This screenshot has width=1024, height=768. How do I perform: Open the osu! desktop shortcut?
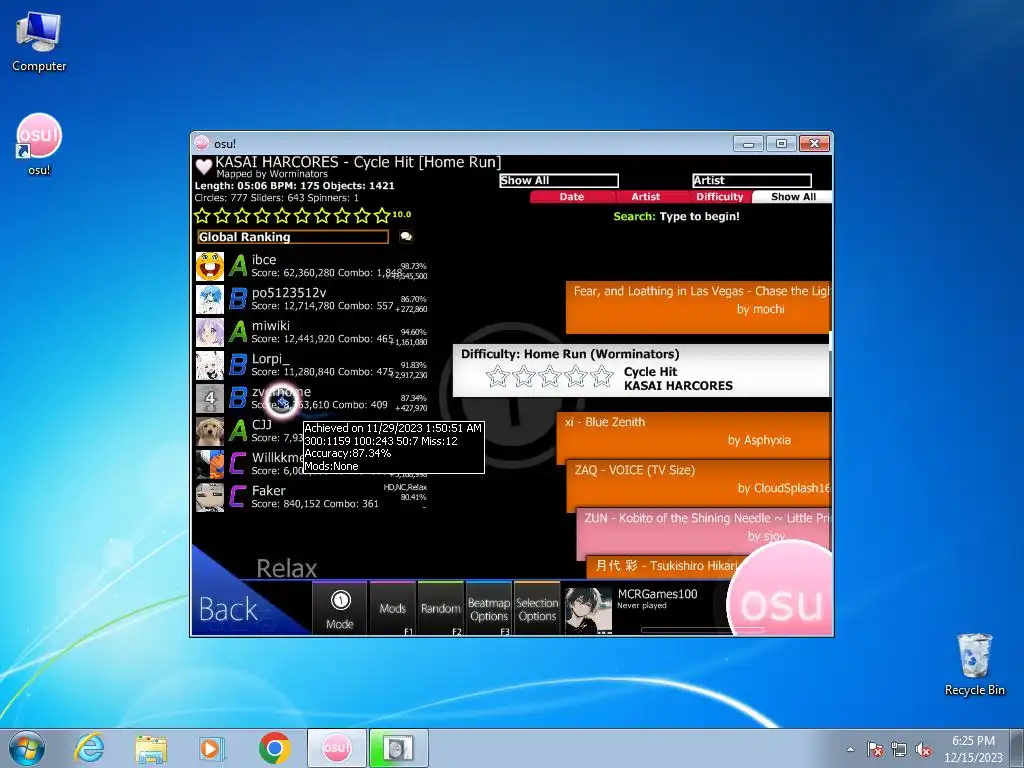click(x=39, y=144)
